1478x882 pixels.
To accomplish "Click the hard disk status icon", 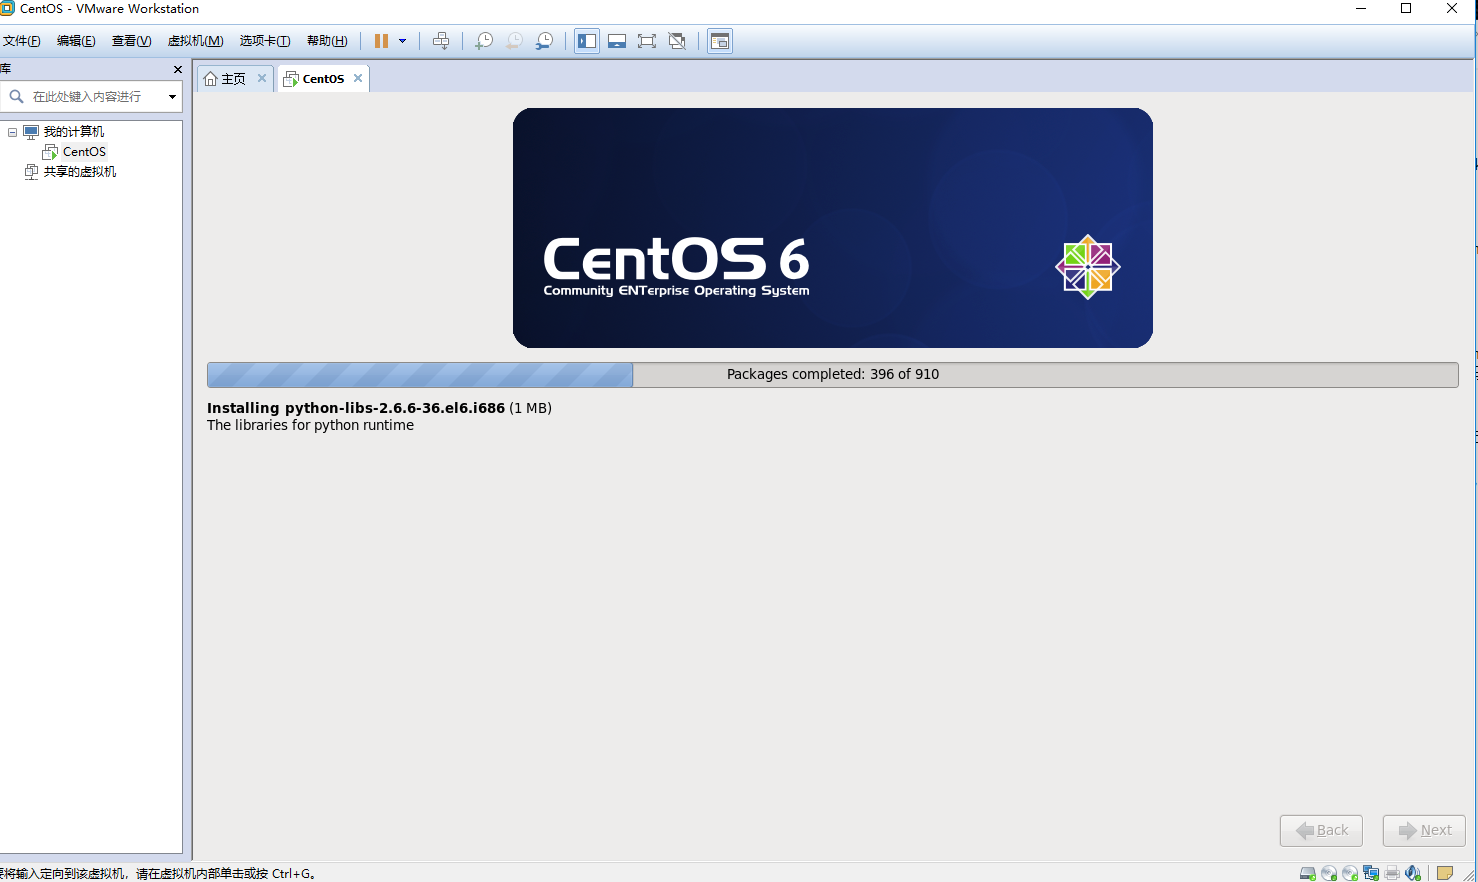I will [1308, 873].
